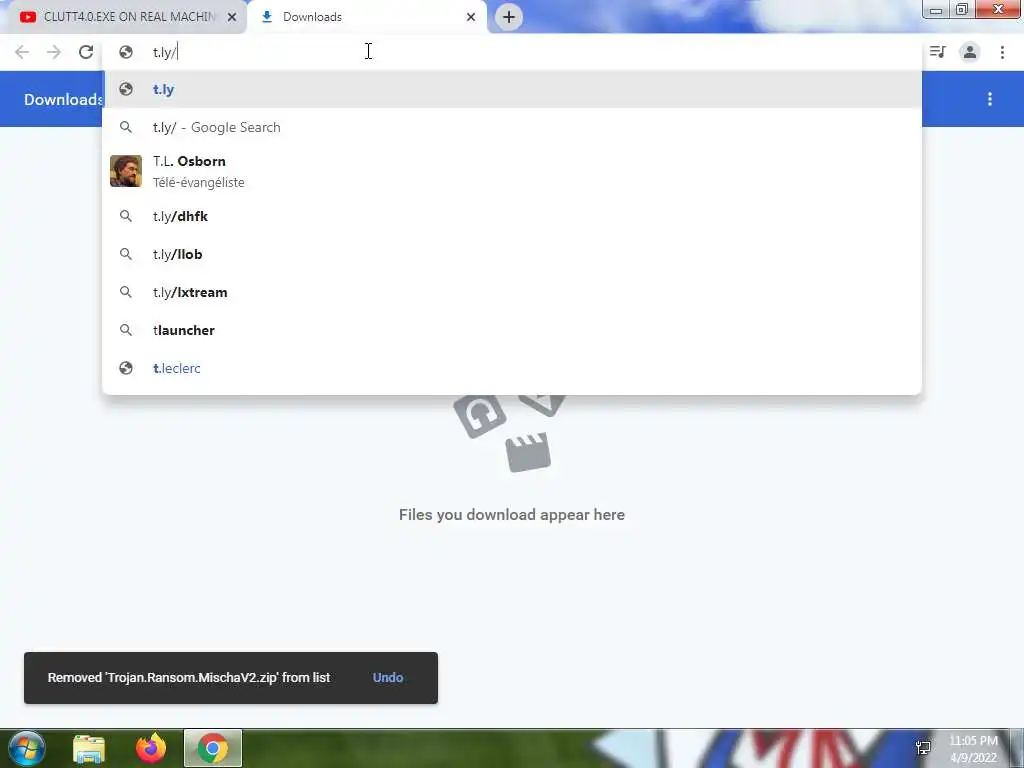Open Windows Explorer from taskbar
This screenshot has width=1024, height=768.
[89, 748]
